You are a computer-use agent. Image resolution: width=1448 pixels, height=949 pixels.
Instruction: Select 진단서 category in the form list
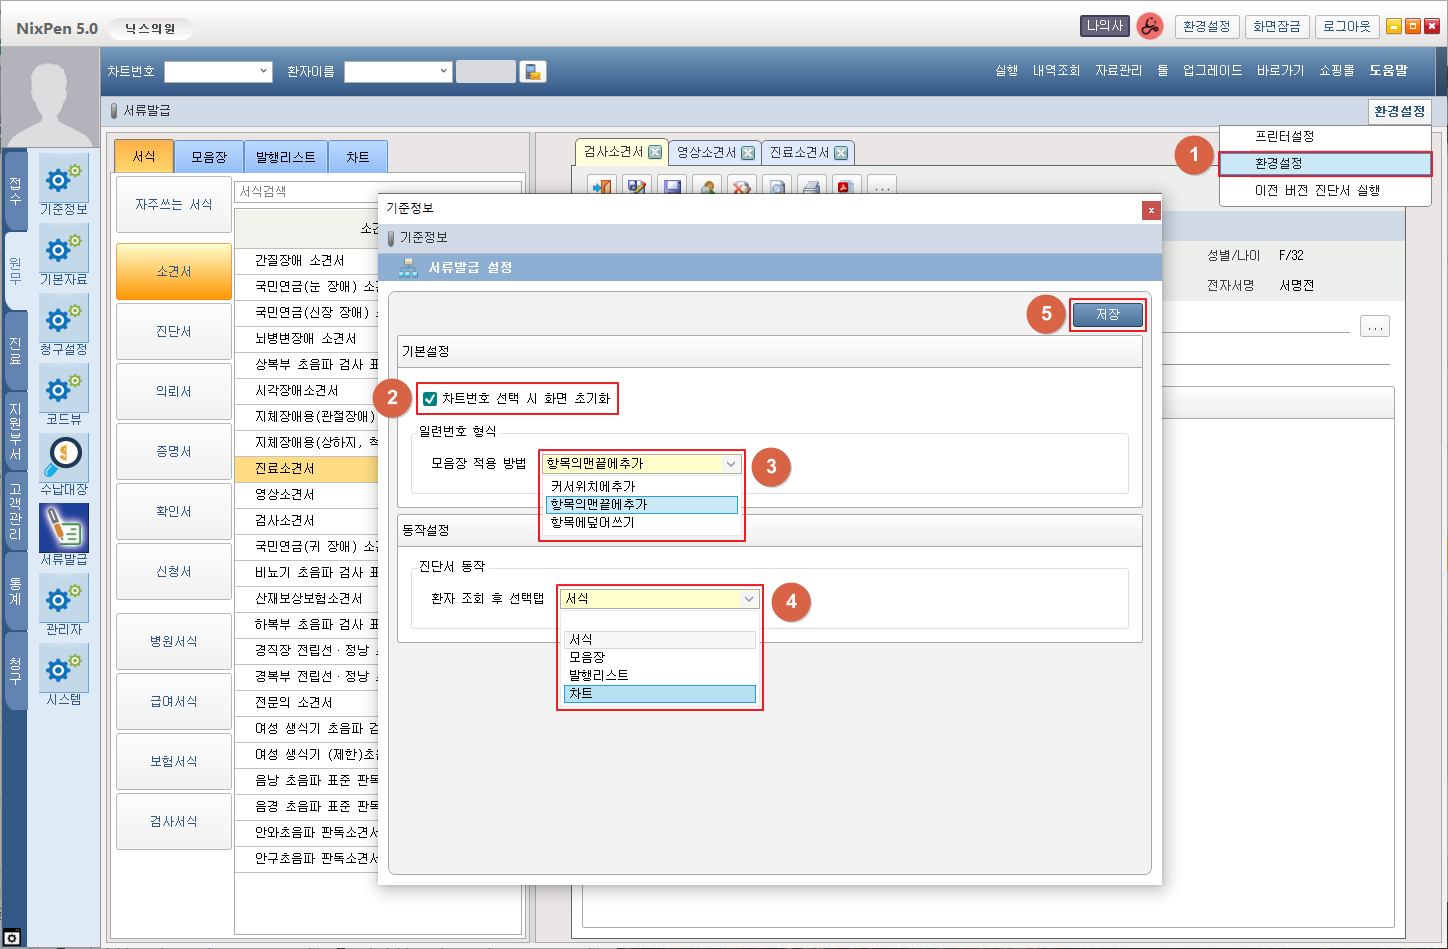click(173, 331)
